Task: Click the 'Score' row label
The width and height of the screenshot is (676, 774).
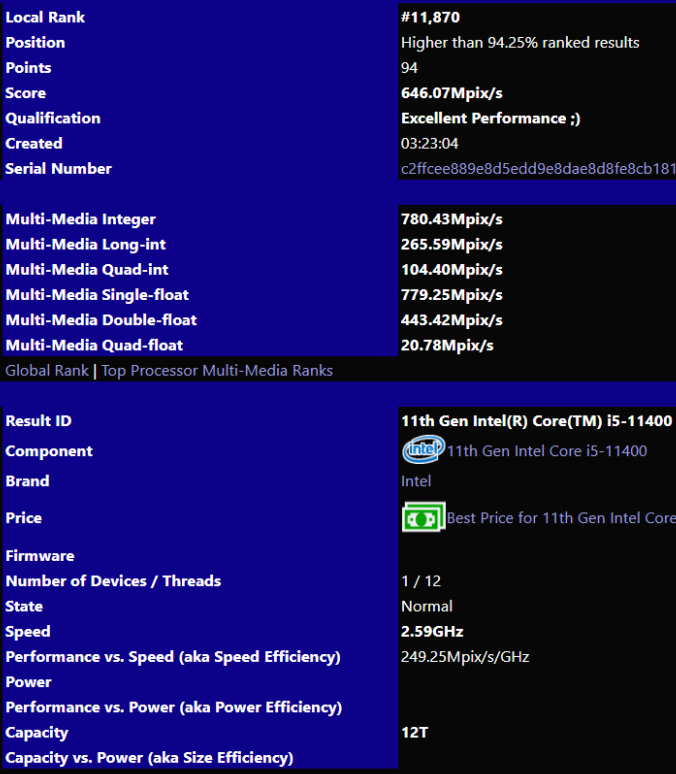Action: tap(26, 93)
